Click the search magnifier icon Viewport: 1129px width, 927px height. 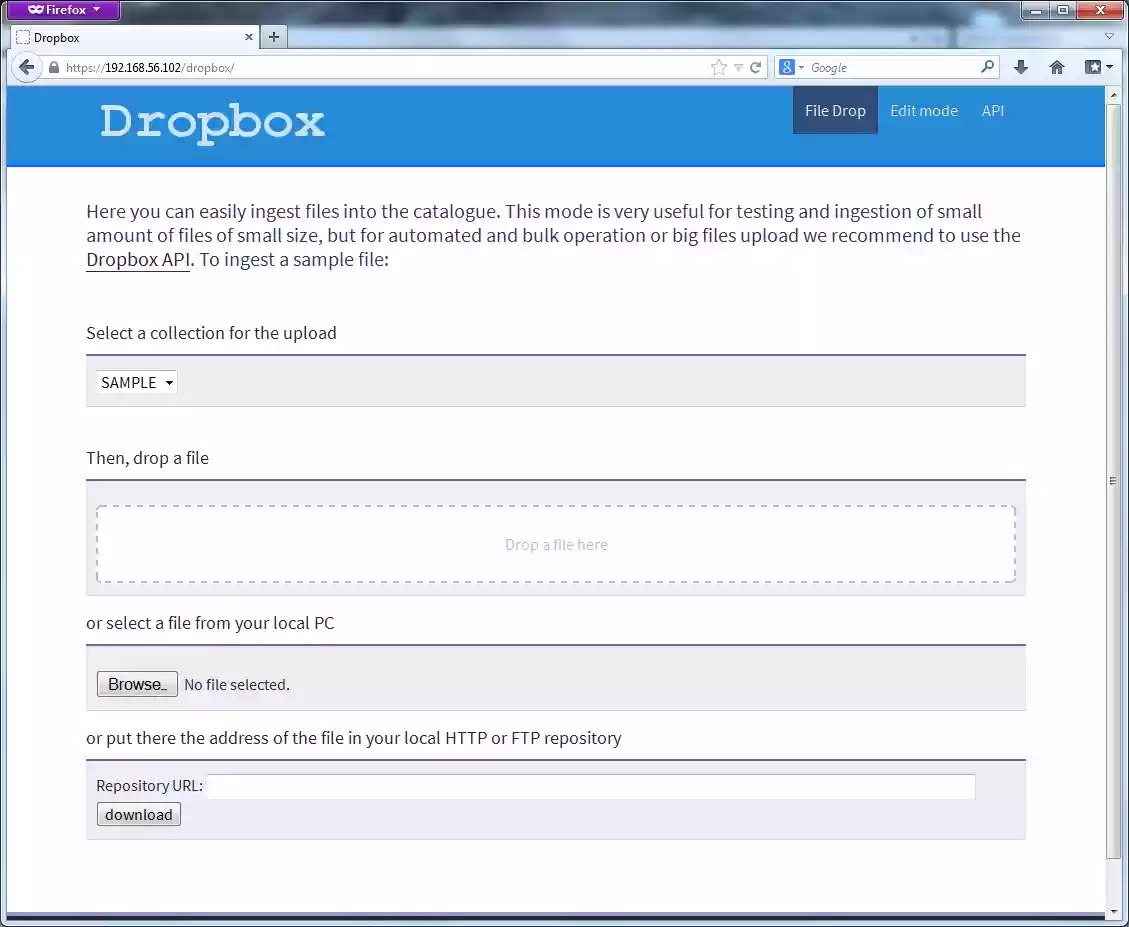[x=988, y=67]
